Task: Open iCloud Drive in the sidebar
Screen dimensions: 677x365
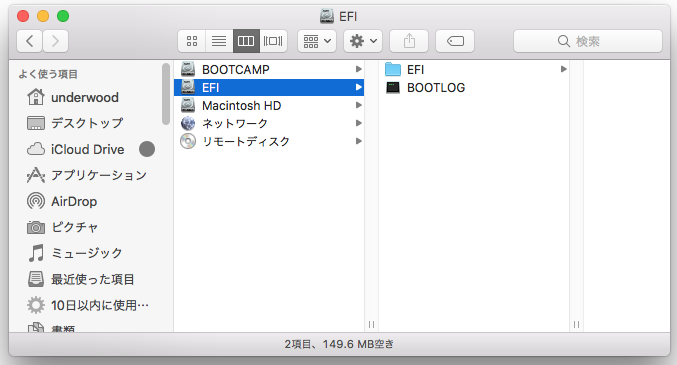Action: coord(76,149)
